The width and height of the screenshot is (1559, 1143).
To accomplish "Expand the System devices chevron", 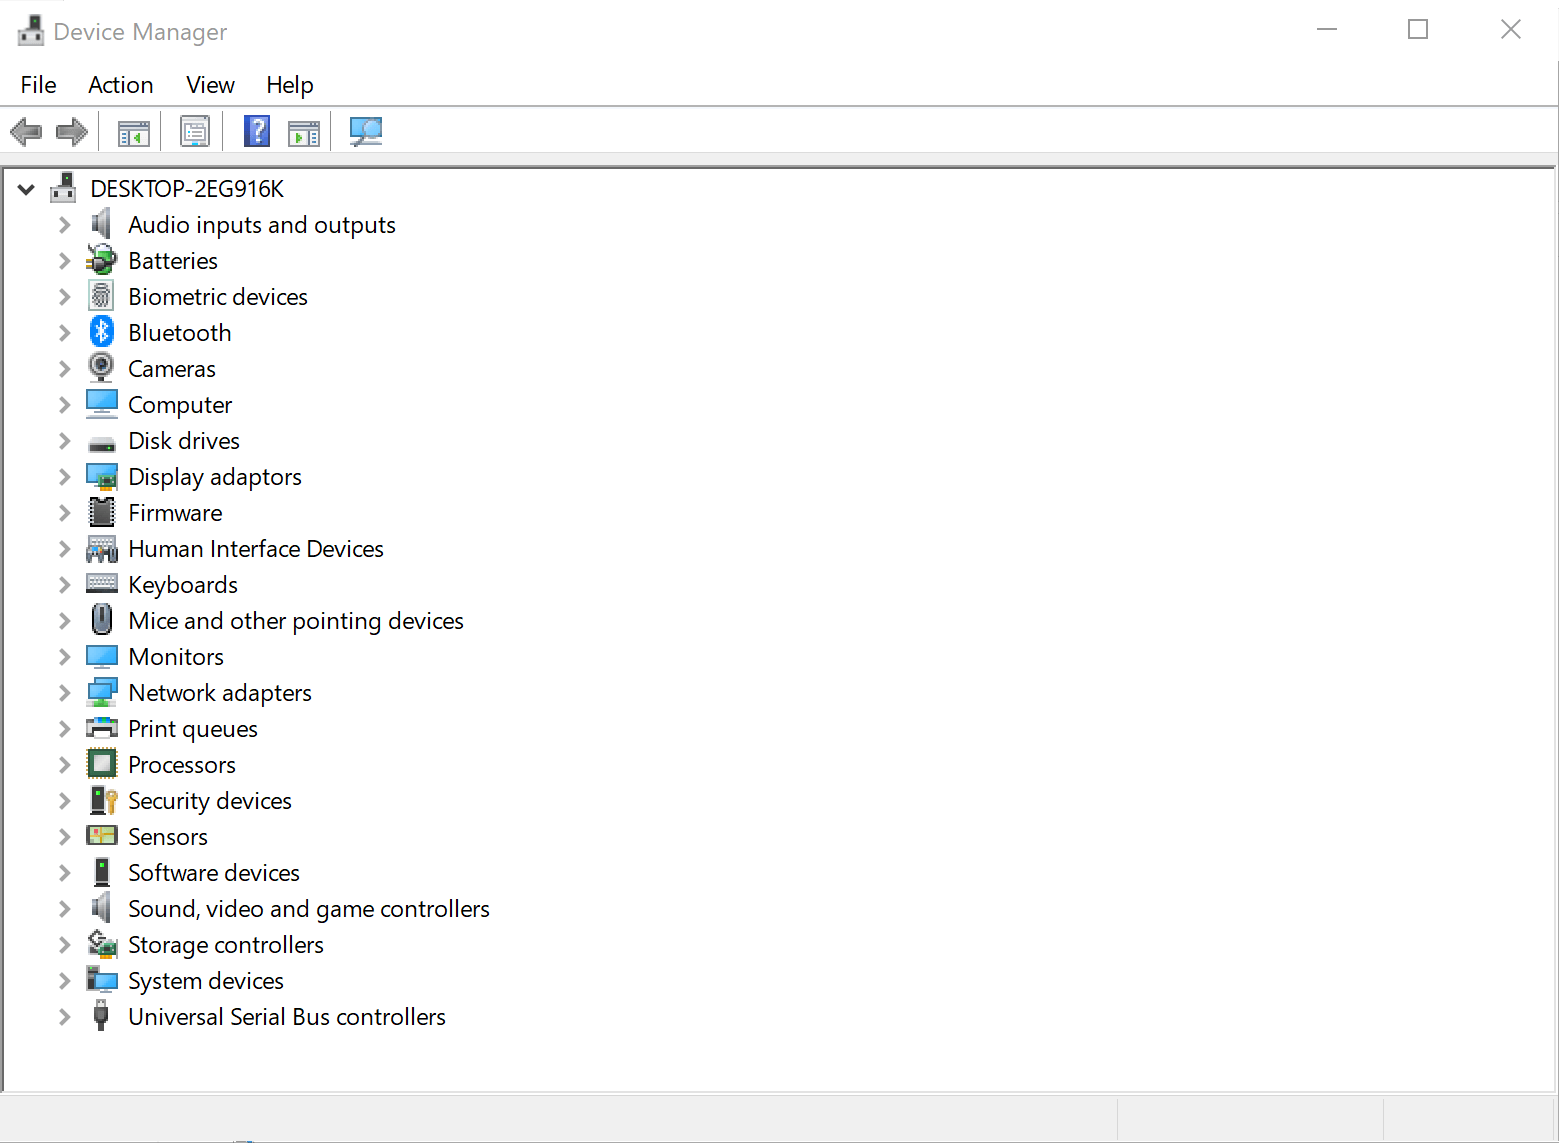I will [x=65, y=981].
